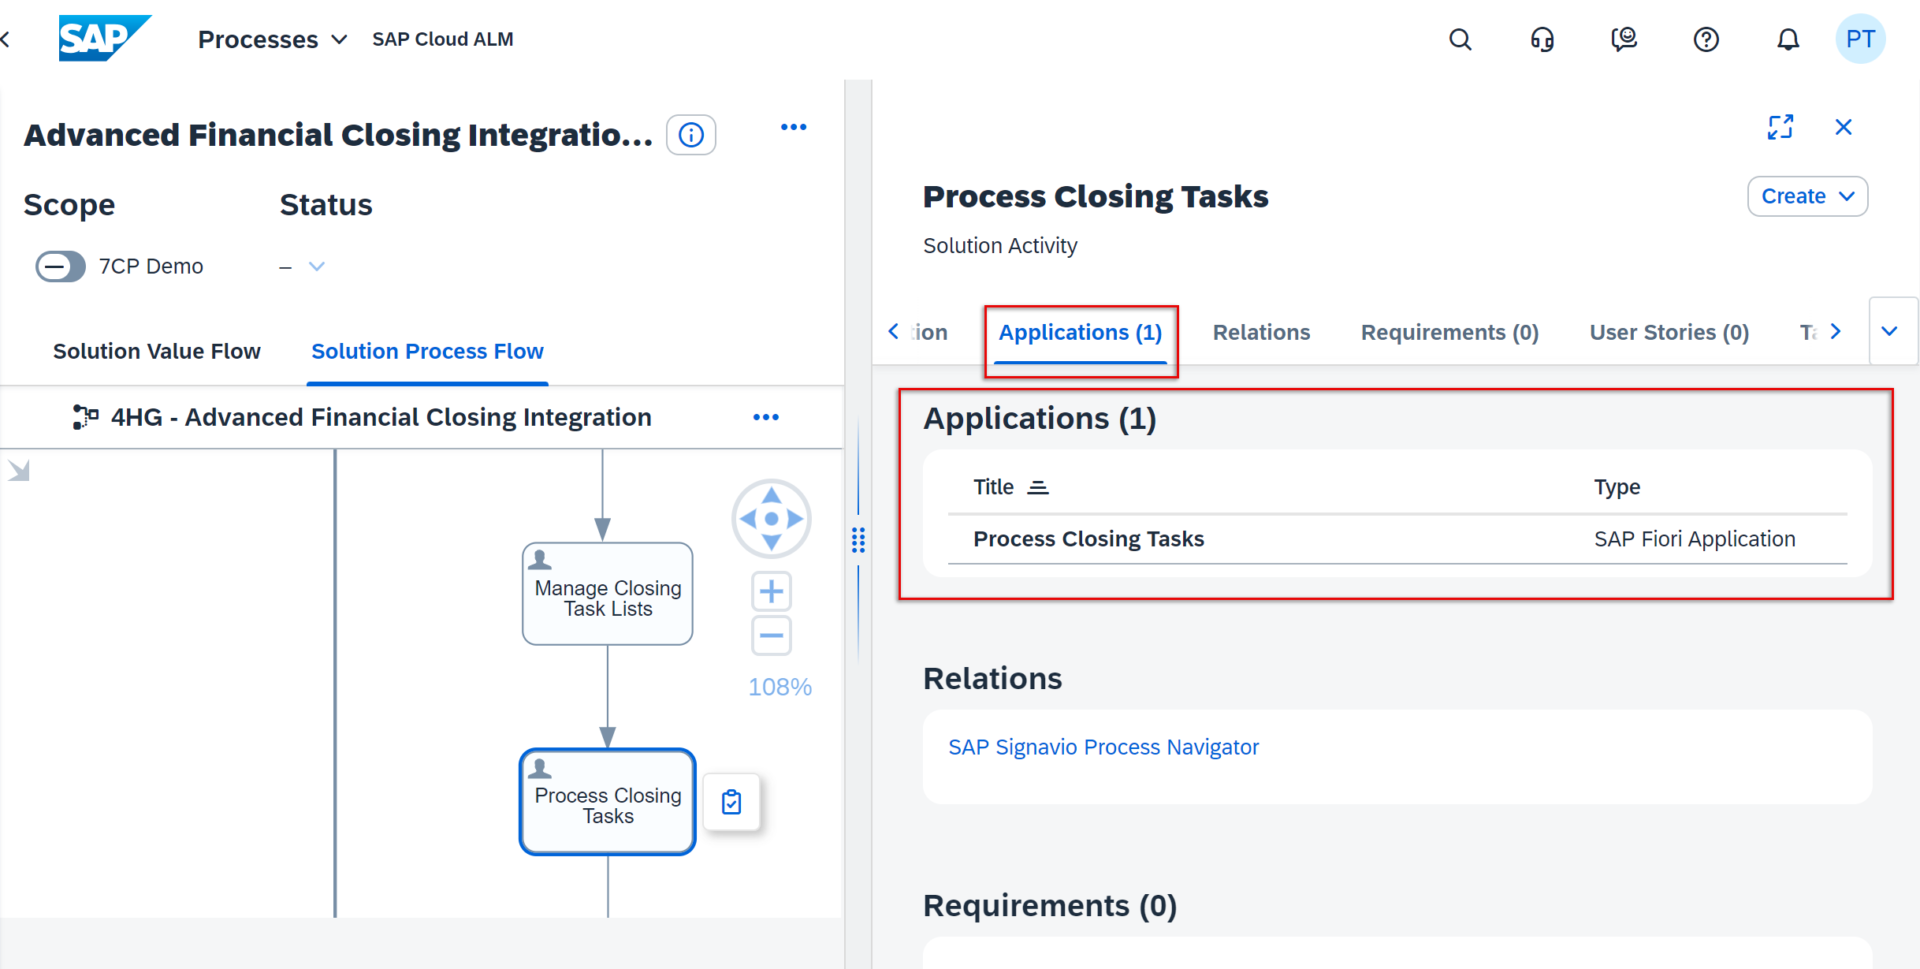The height and width of the screenshot is (969, 1920).
Task: Open the Processes navigation dropdown
Action: [x=272, y=40]
